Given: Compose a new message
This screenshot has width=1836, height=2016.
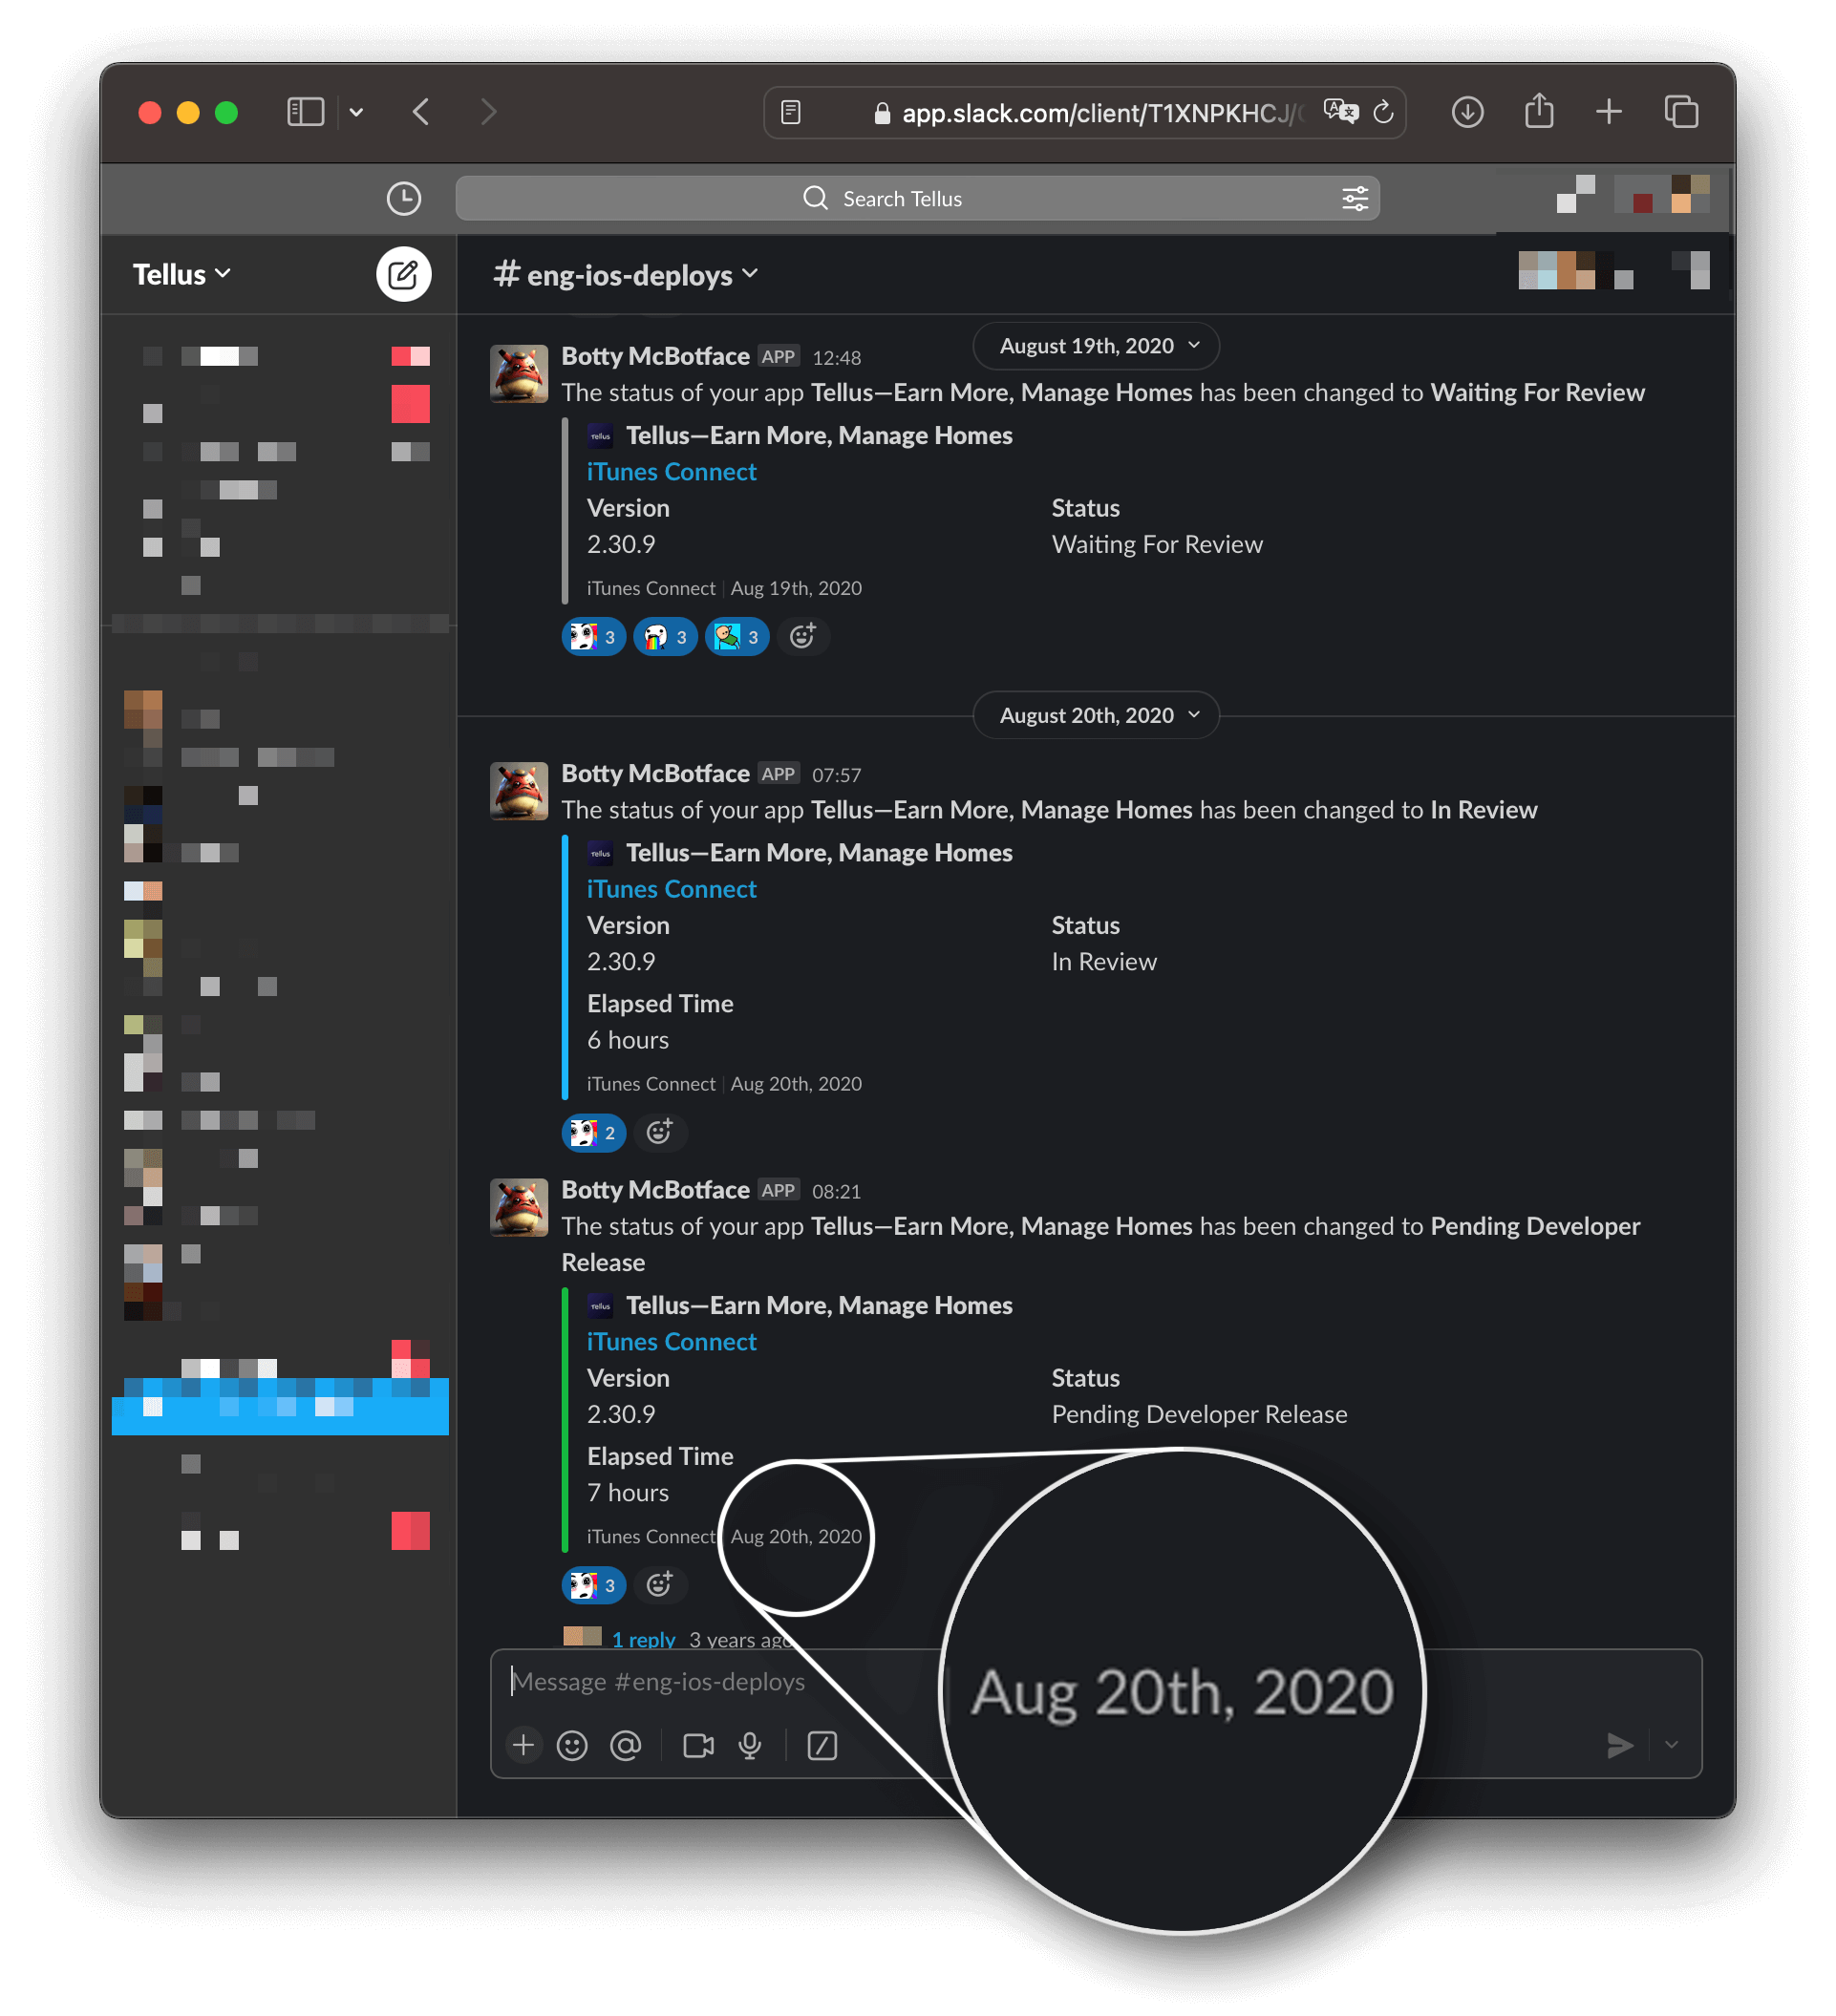Looking at the screenshot, I should coord(404,275).
